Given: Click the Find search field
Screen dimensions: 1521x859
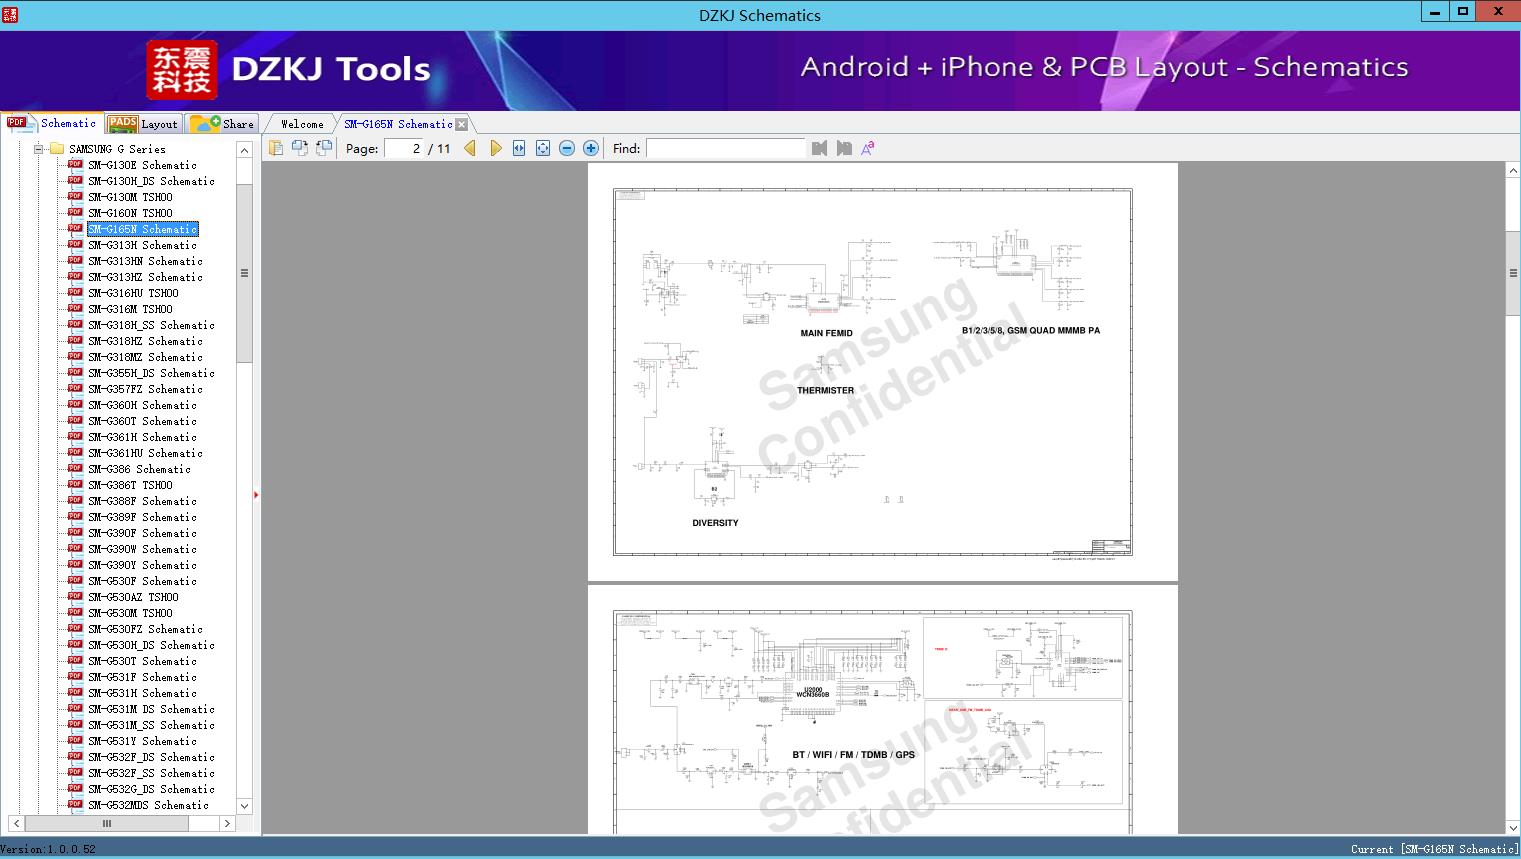Looking at the screenshot, I should coord(726,148).
